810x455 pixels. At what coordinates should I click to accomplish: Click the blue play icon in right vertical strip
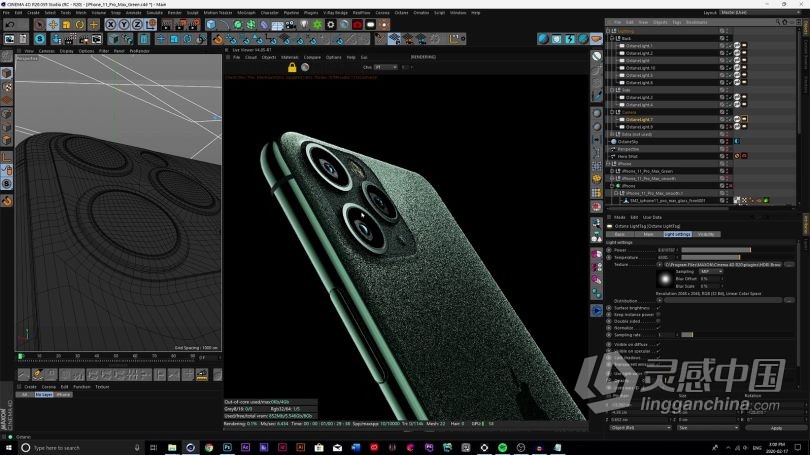597,310
